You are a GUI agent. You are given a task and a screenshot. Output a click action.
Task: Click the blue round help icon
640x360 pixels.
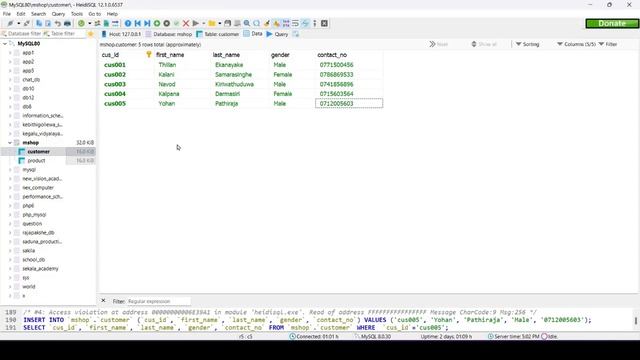[x=128, y=23]
